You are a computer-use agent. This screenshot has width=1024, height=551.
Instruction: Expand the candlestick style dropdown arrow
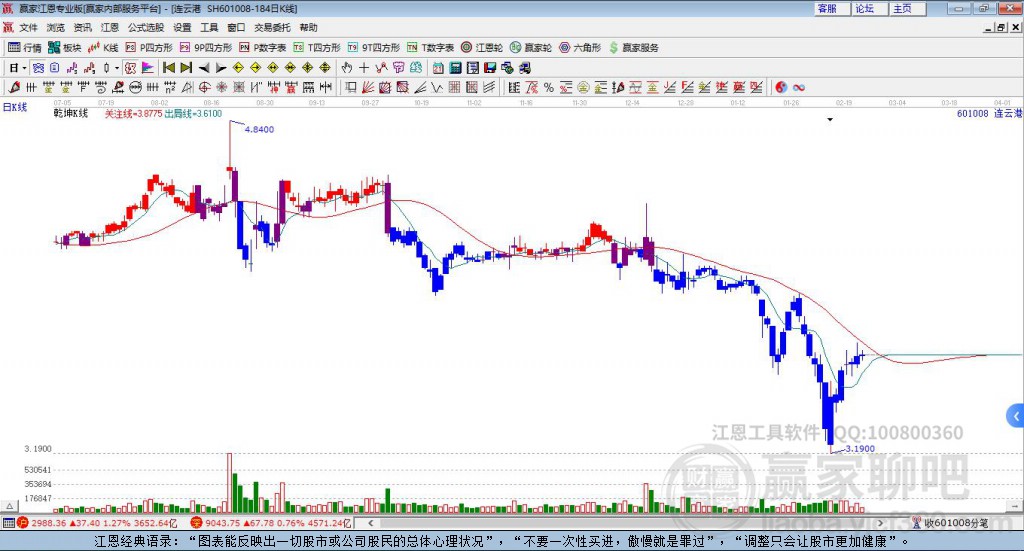tap(117, 68)
